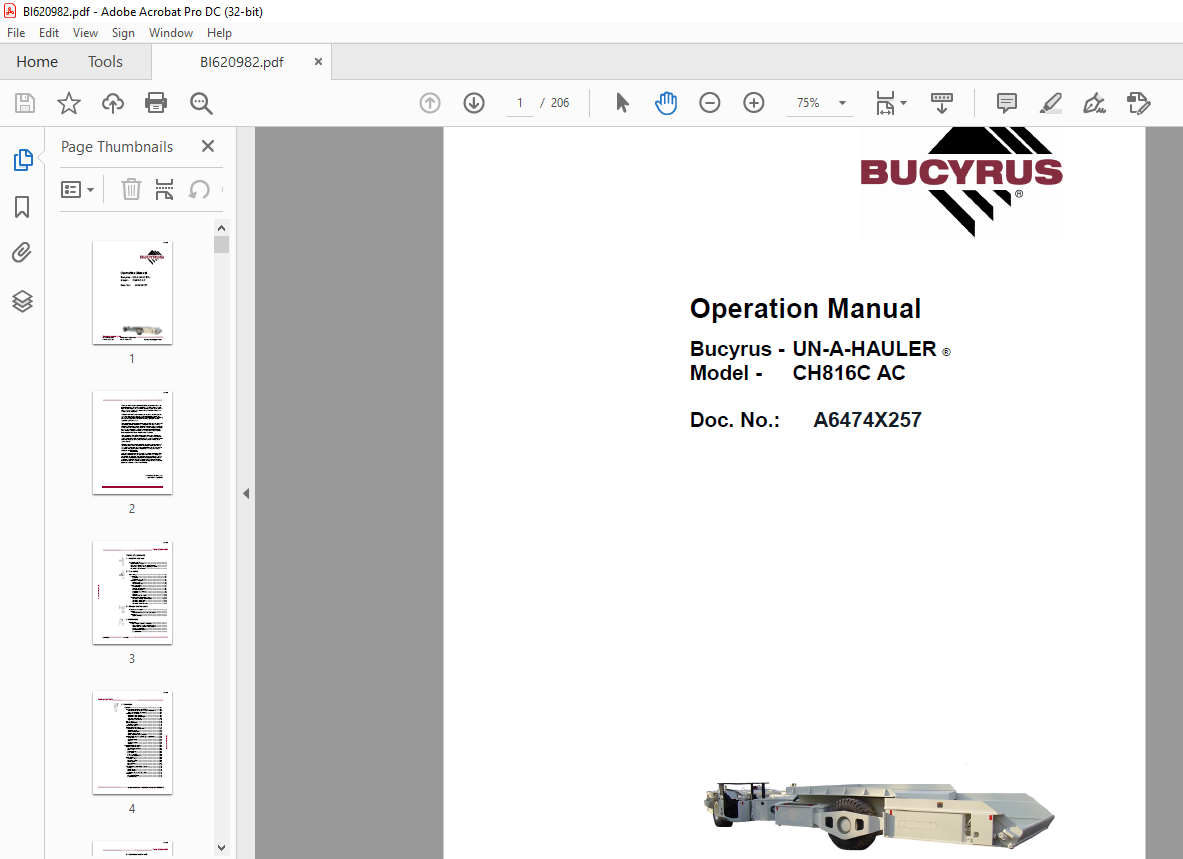Open fit page options dropdown arrow
1183x859 pixels.
click(904, 103)
